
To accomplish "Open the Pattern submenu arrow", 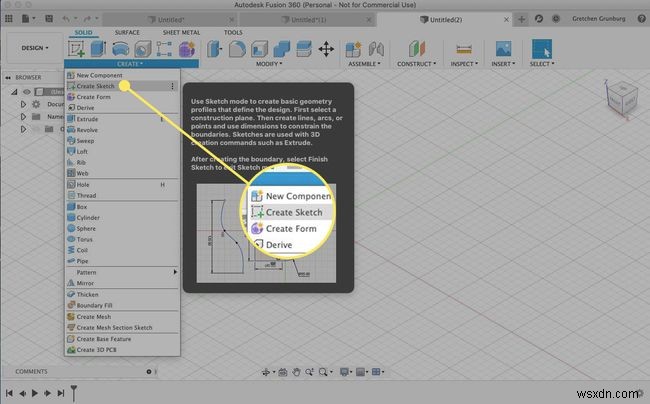I will (x=175, y=272).
